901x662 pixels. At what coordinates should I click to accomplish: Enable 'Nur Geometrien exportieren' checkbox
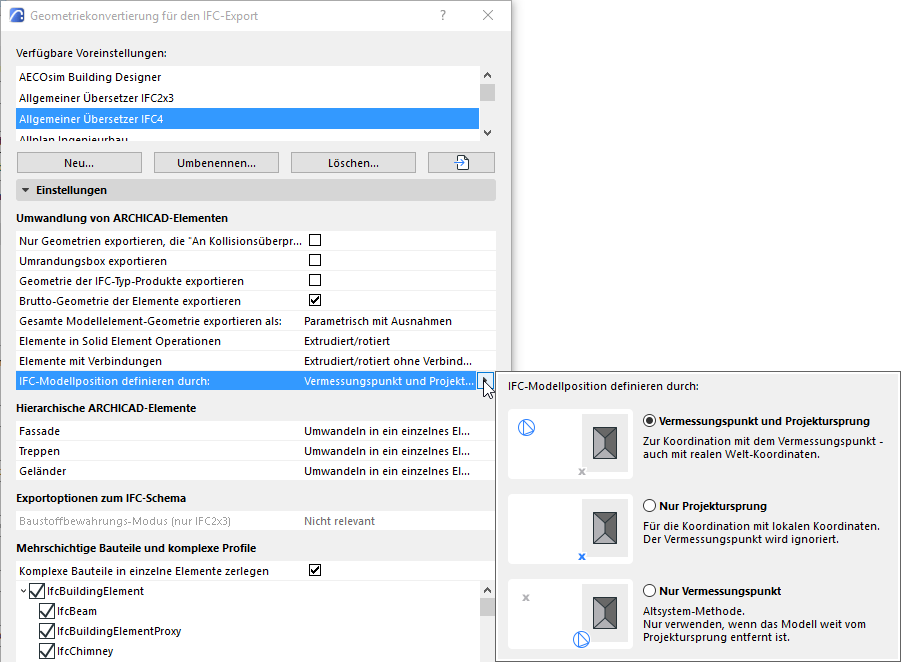pyautogui.click(x=315, y=240)
